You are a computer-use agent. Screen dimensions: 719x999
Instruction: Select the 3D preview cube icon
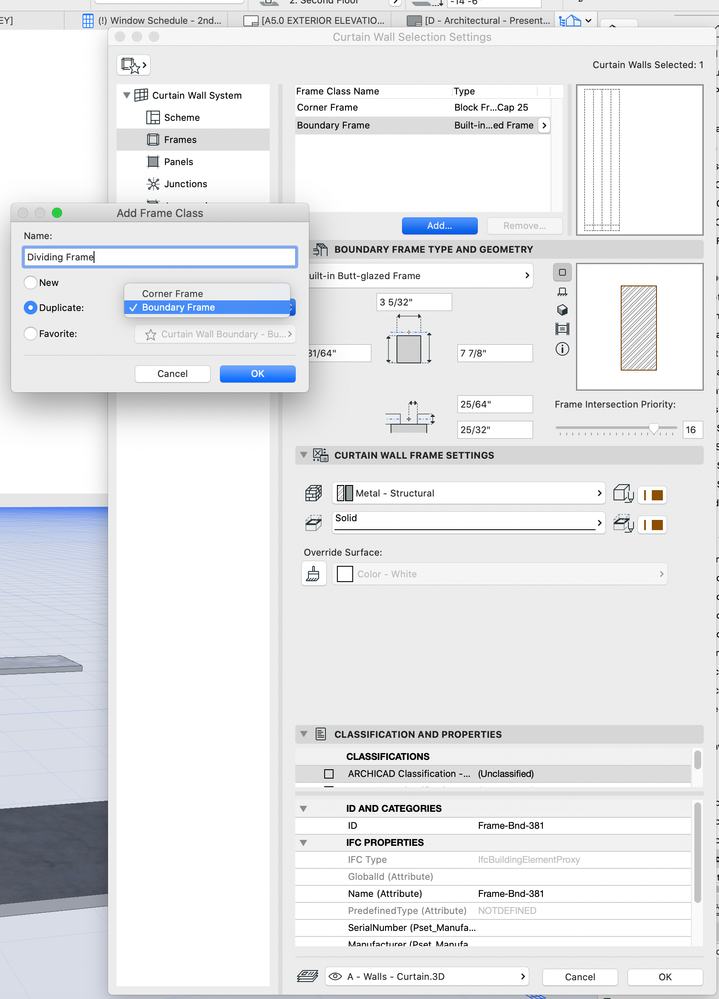[x=562, y=310]
